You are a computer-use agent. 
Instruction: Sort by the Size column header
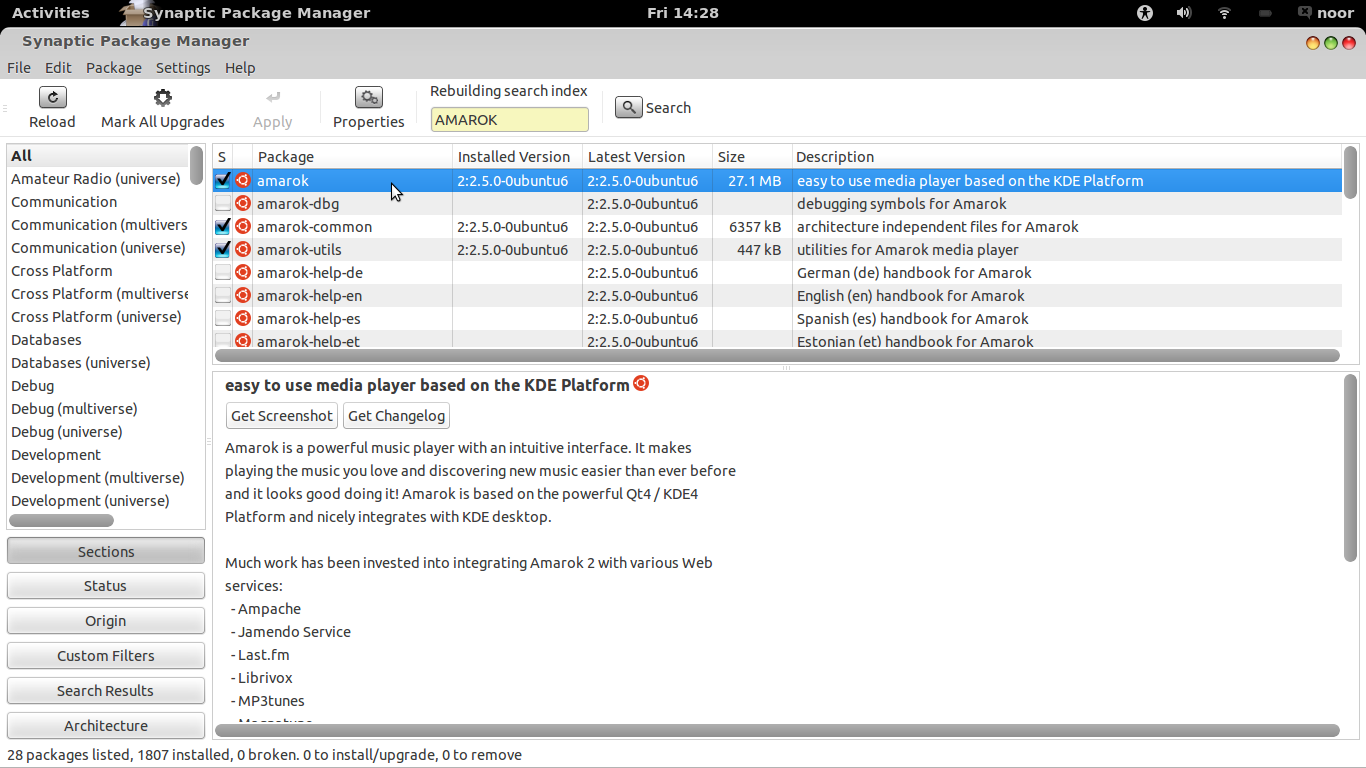point(752,157)
